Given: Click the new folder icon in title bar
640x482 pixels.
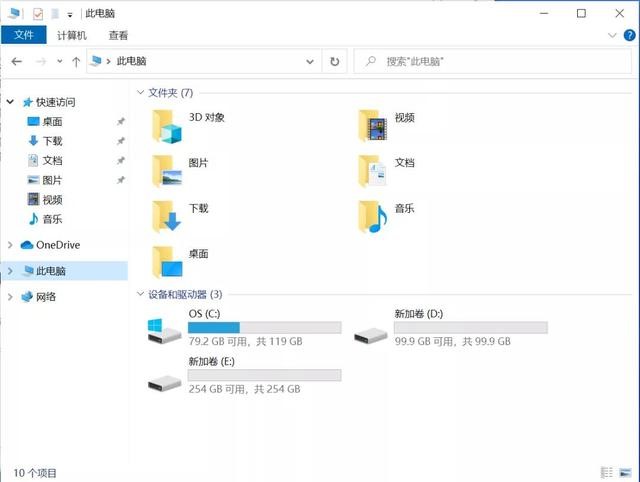Looking at the screenshot, I should [55, 14].
